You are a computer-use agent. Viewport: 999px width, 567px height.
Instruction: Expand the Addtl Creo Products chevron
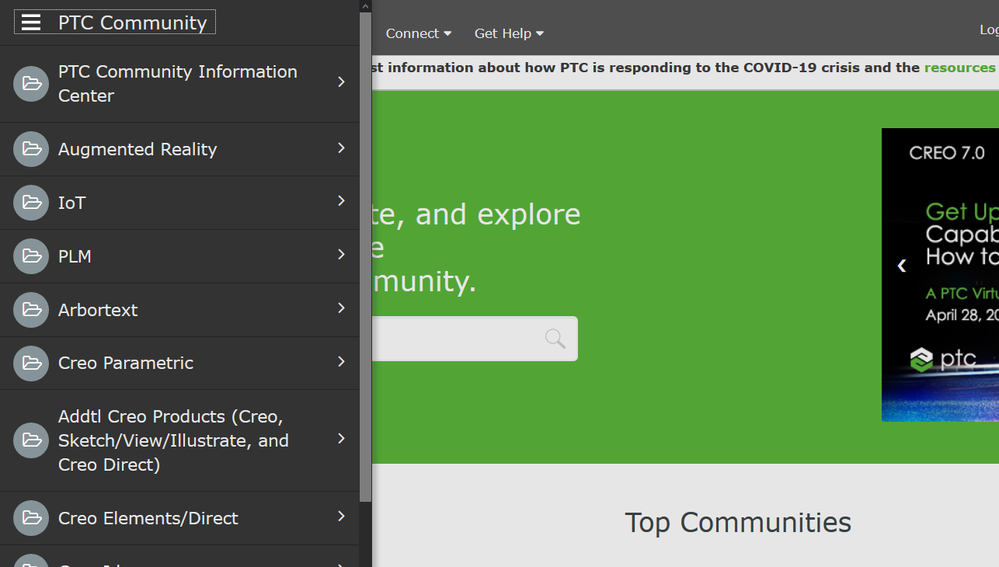click(341, 439)
